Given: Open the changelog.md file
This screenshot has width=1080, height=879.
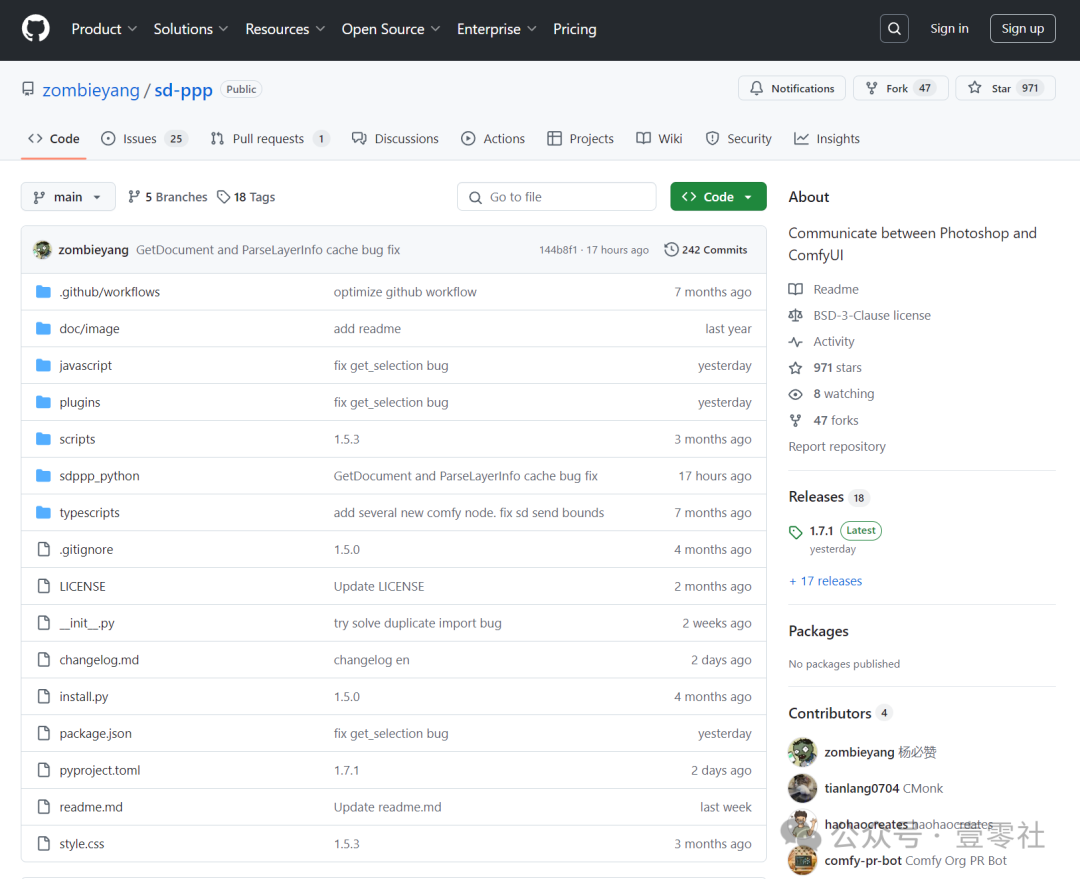Looking at the screenshot, I should (99, 660).
